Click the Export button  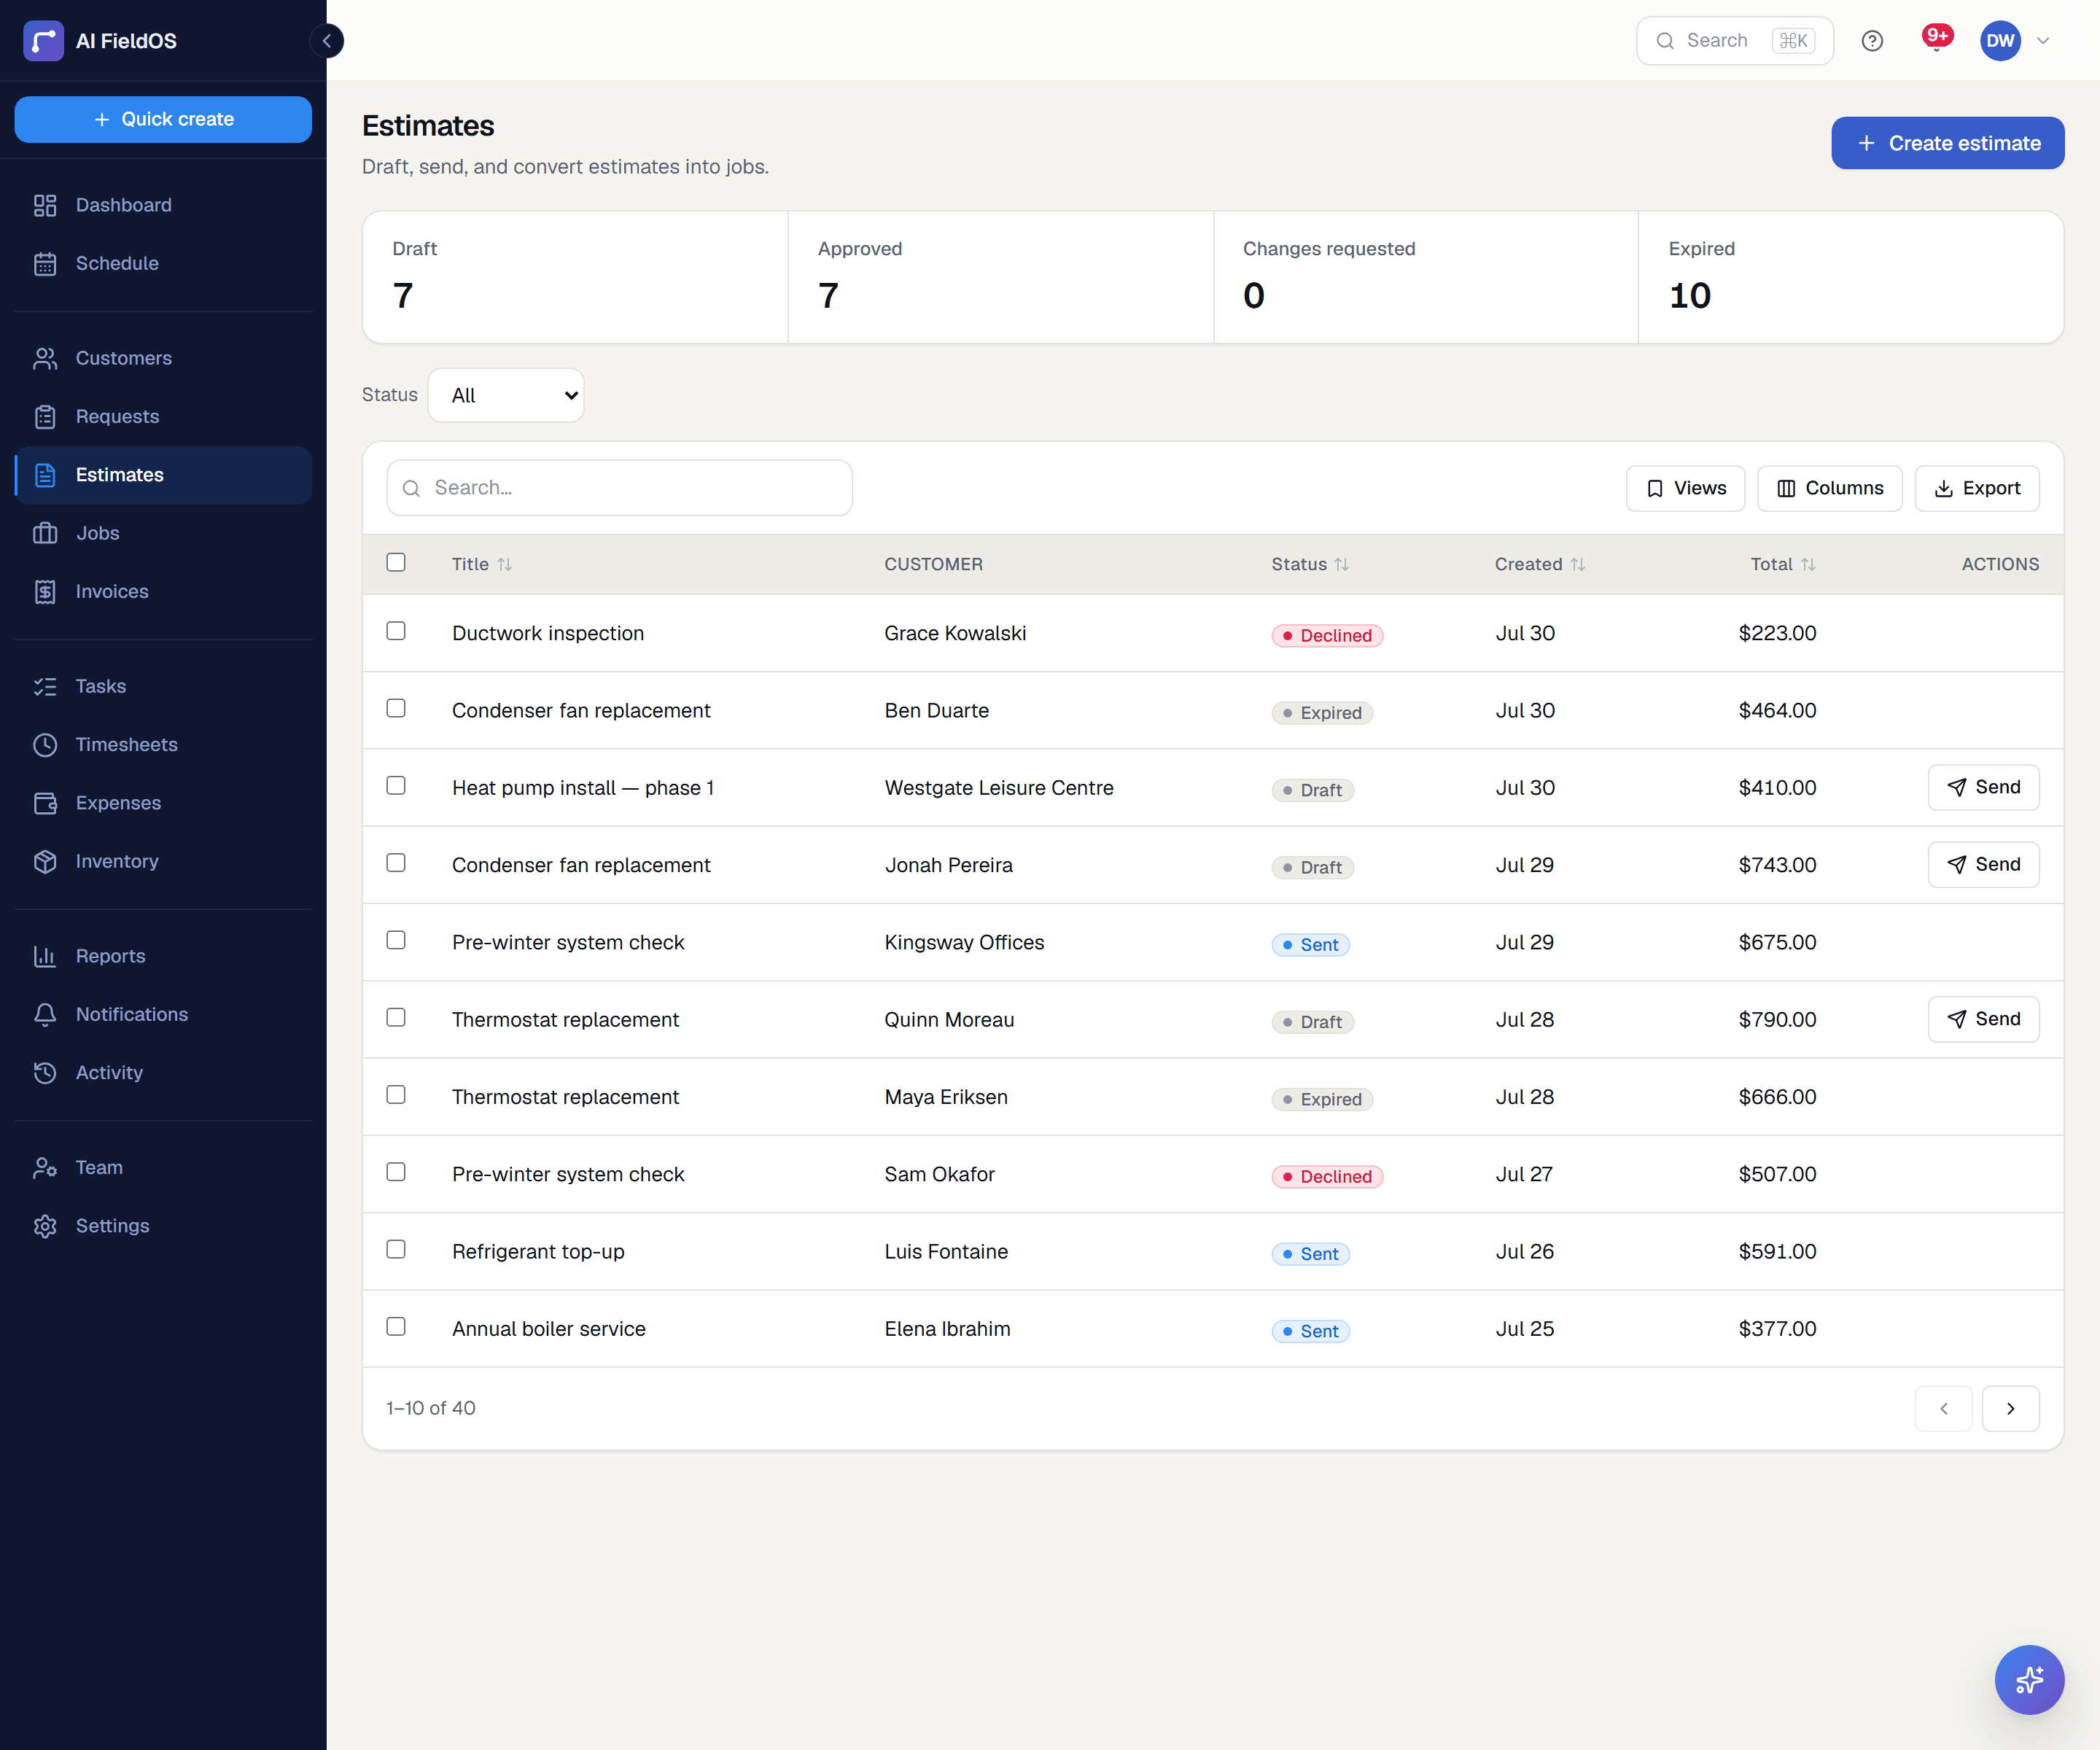coord(1976,488)
